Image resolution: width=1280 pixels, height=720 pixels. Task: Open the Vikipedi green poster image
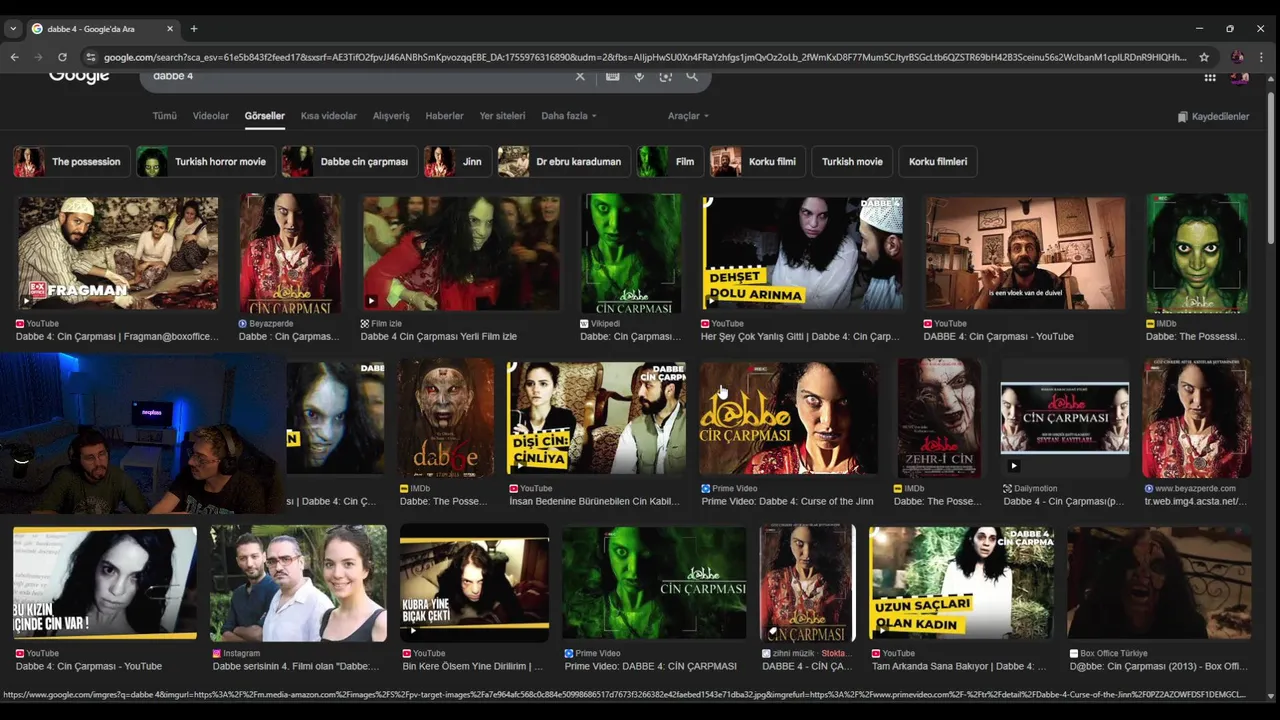631,253
